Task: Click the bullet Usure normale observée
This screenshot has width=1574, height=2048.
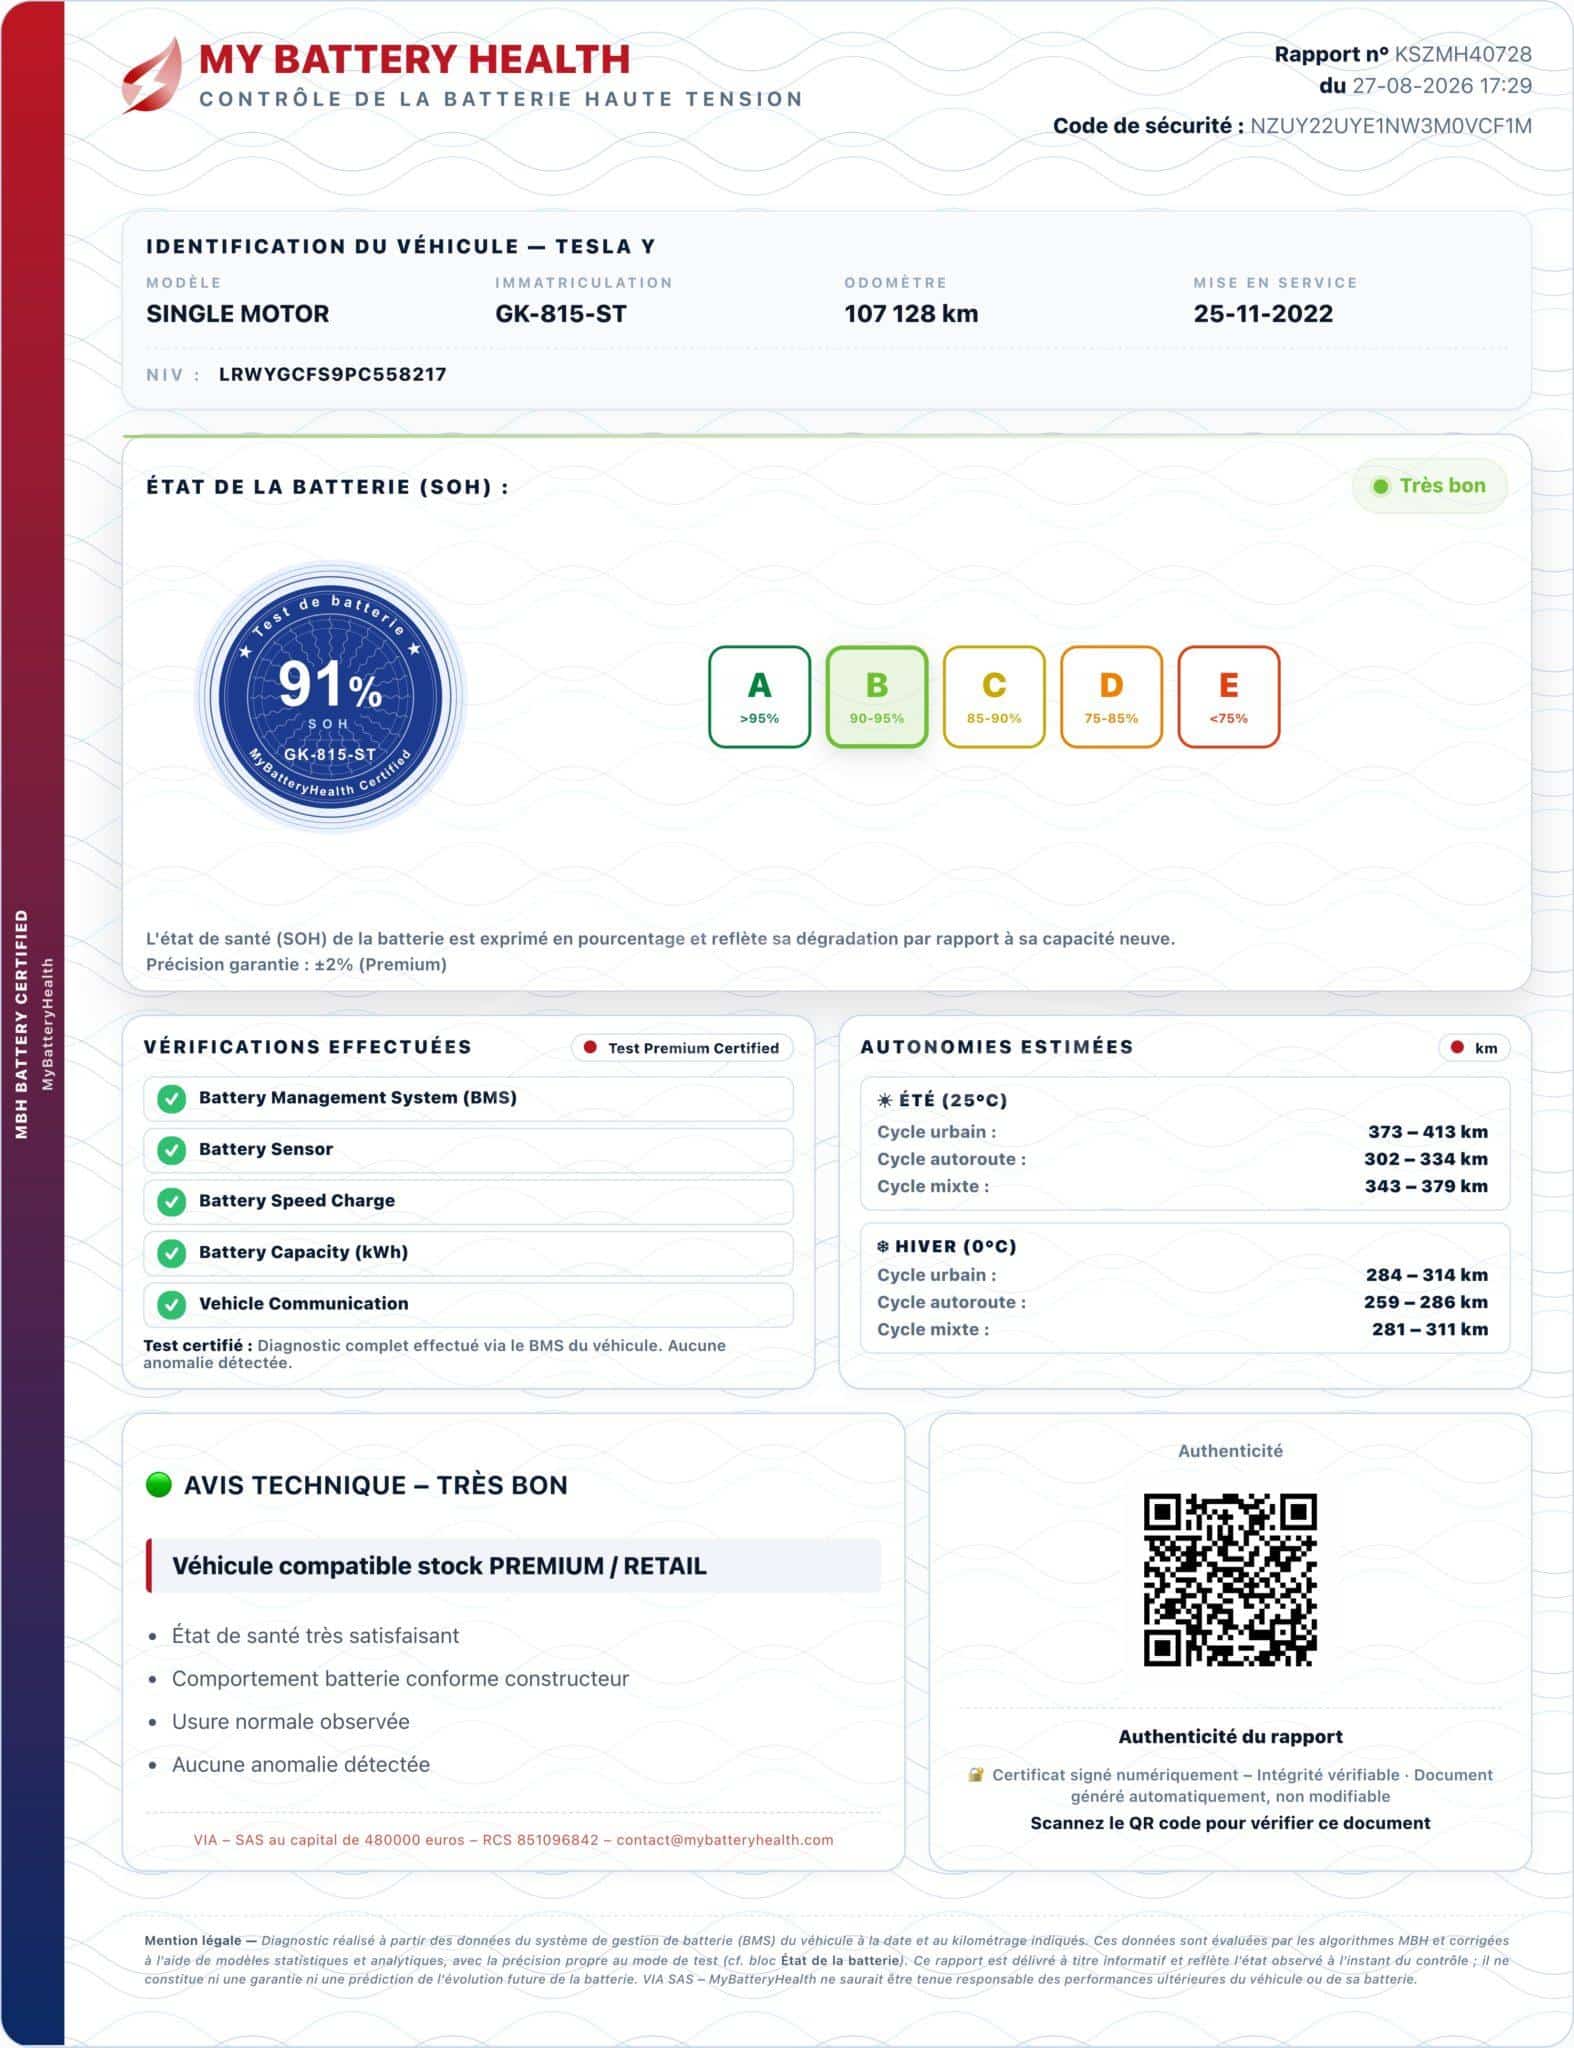Action: (291, 1722)
